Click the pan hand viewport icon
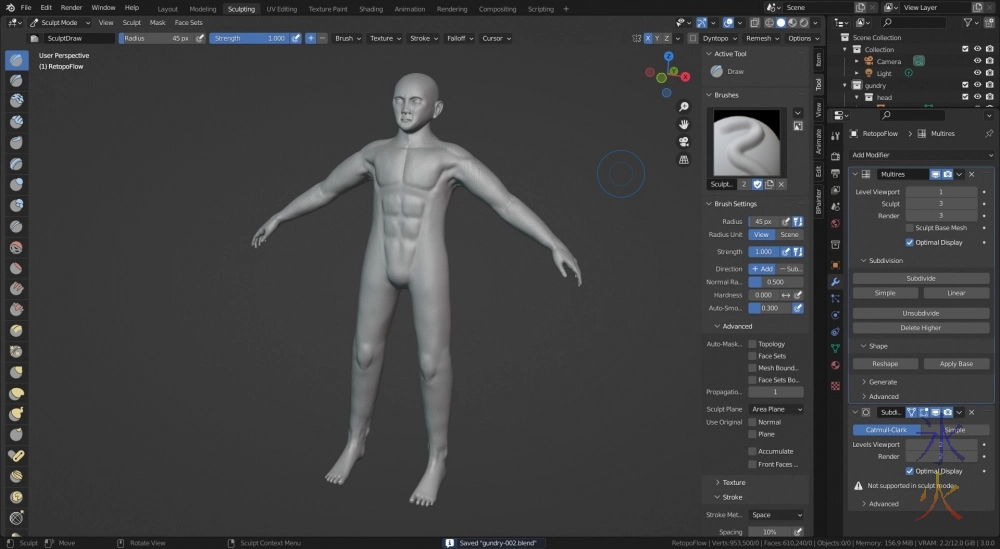 pyautogui.click(x=684, y=124)
